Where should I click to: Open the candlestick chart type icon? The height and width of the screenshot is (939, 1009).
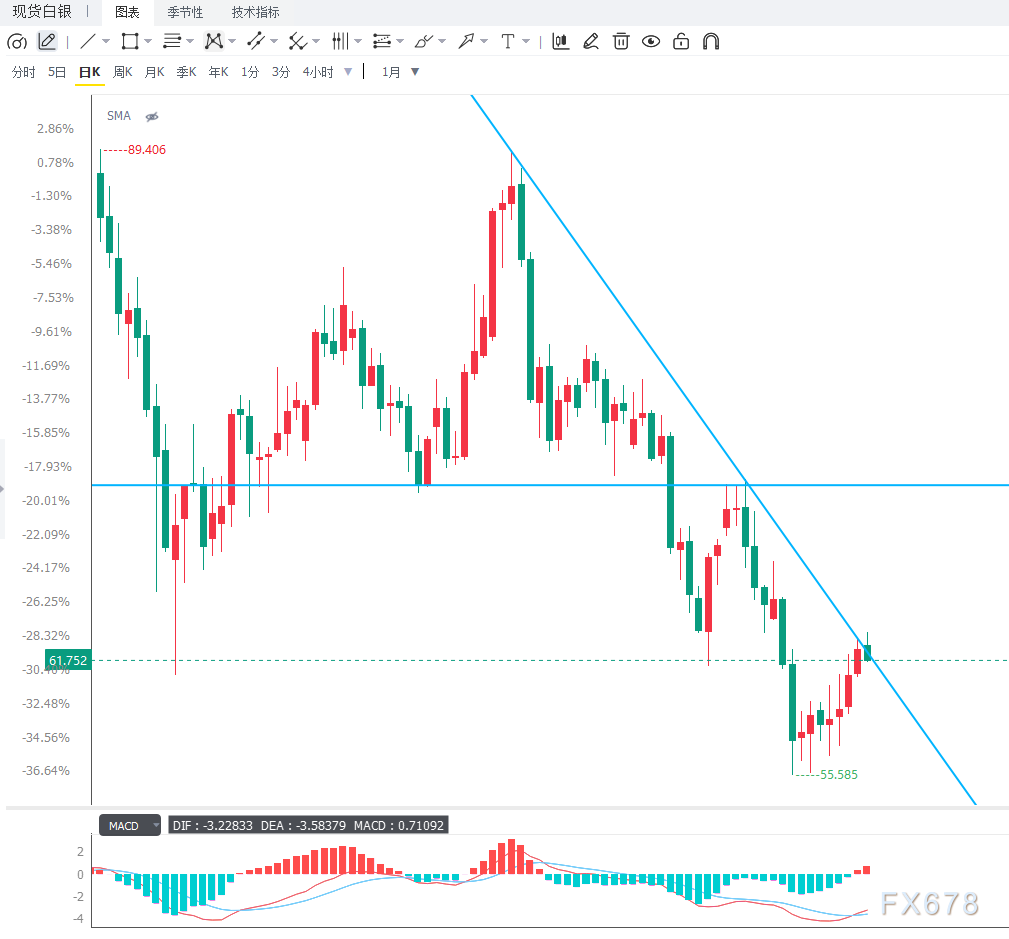click(560, 41)
